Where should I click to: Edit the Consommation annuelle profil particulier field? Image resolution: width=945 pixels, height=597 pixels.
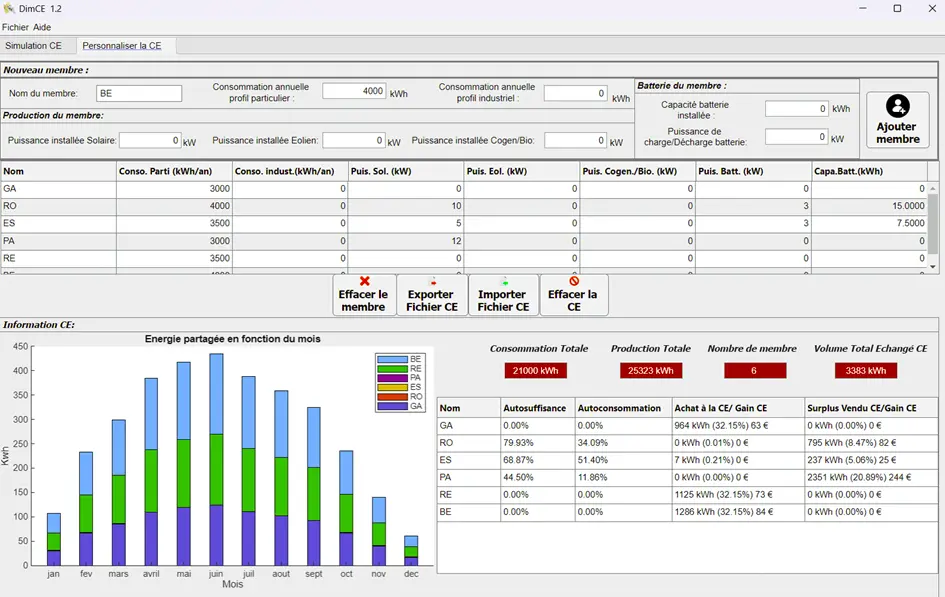[354, 91]
